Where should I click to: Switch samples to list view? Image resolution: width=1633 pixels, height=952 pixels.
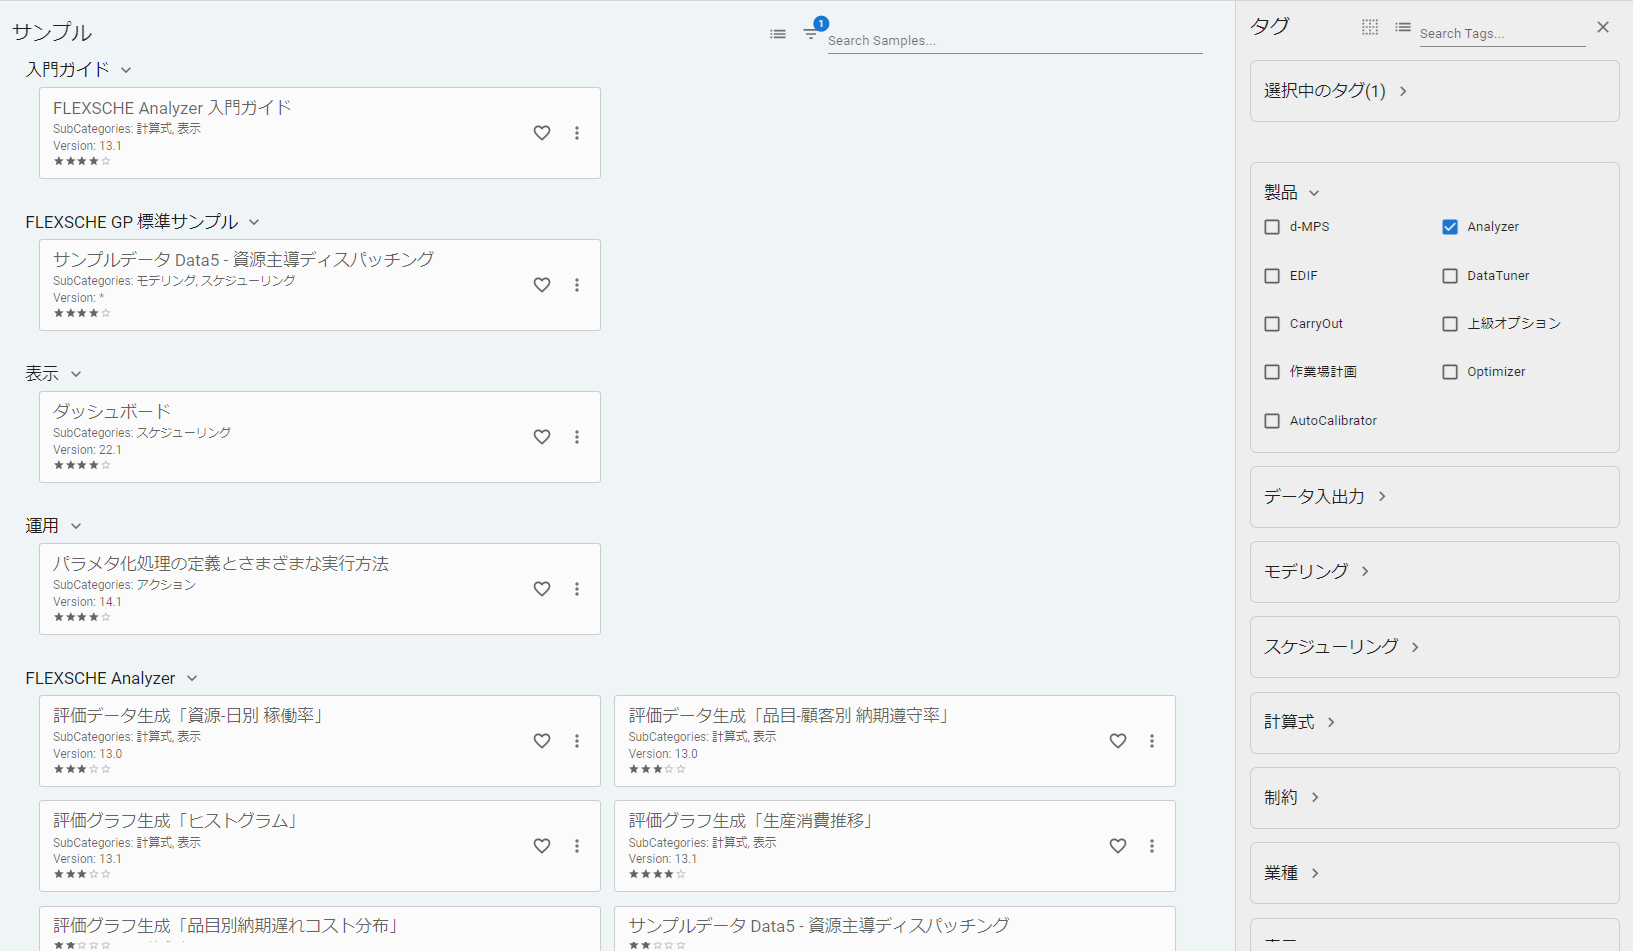click(778, 34)
